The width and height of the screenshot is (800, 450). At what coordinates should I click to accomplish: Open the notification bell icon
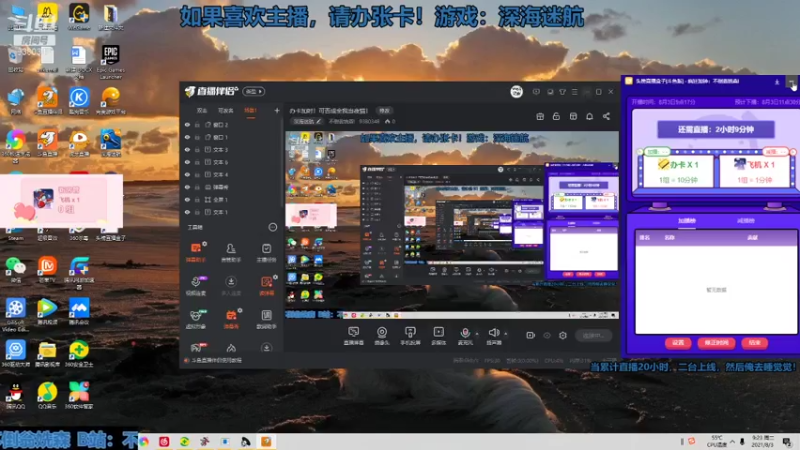coord(589,116)
